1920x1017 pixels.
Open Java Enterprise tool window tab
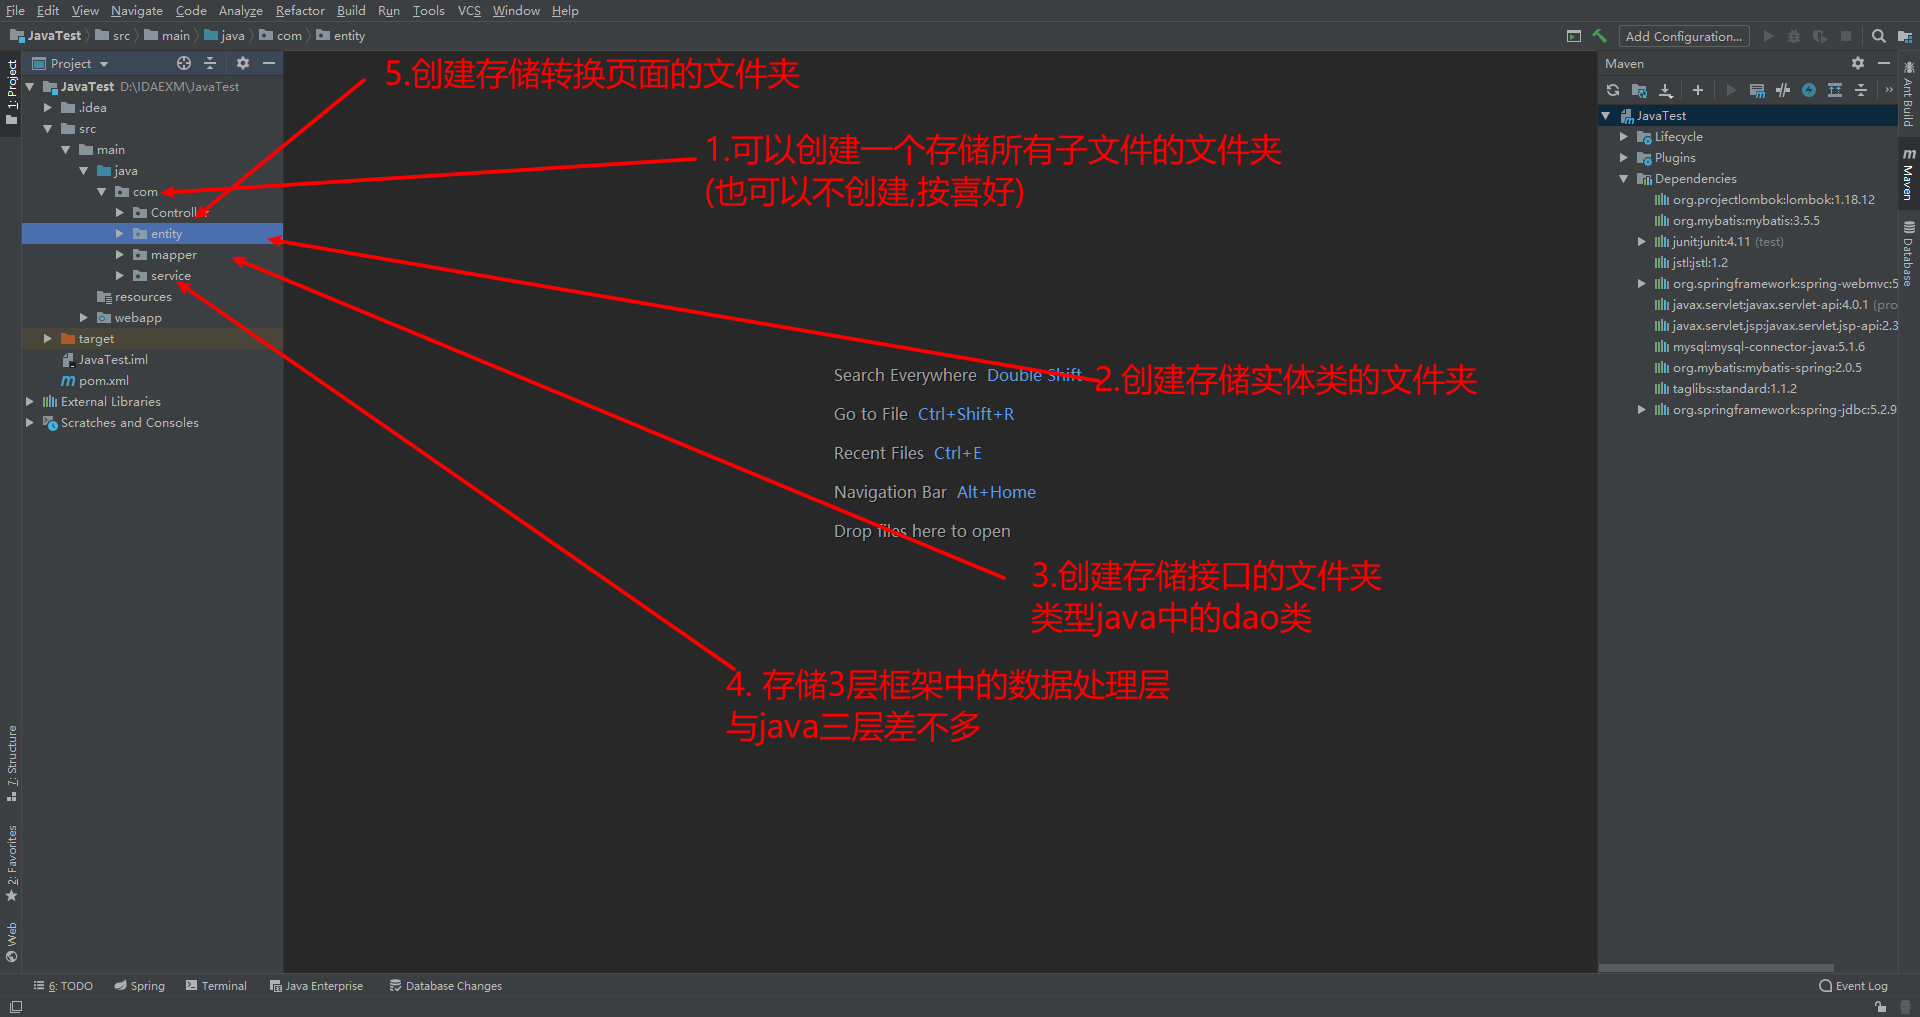(x=316, y=986)
